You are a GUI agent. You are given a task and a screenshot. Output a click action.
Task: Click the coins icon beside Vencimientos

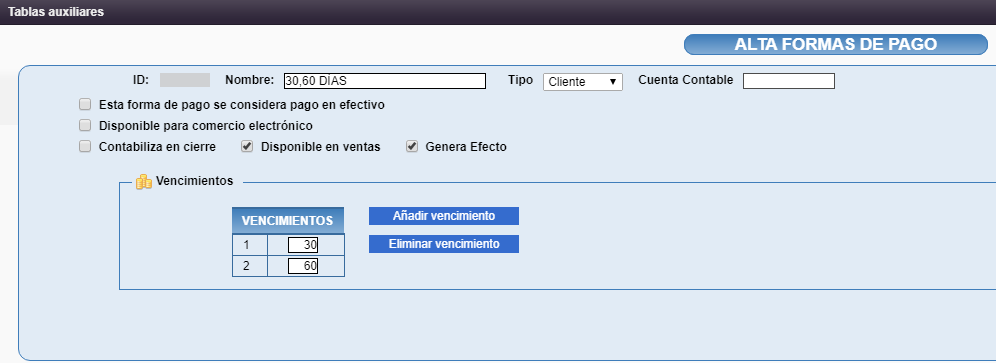click(x=144, y=181)
